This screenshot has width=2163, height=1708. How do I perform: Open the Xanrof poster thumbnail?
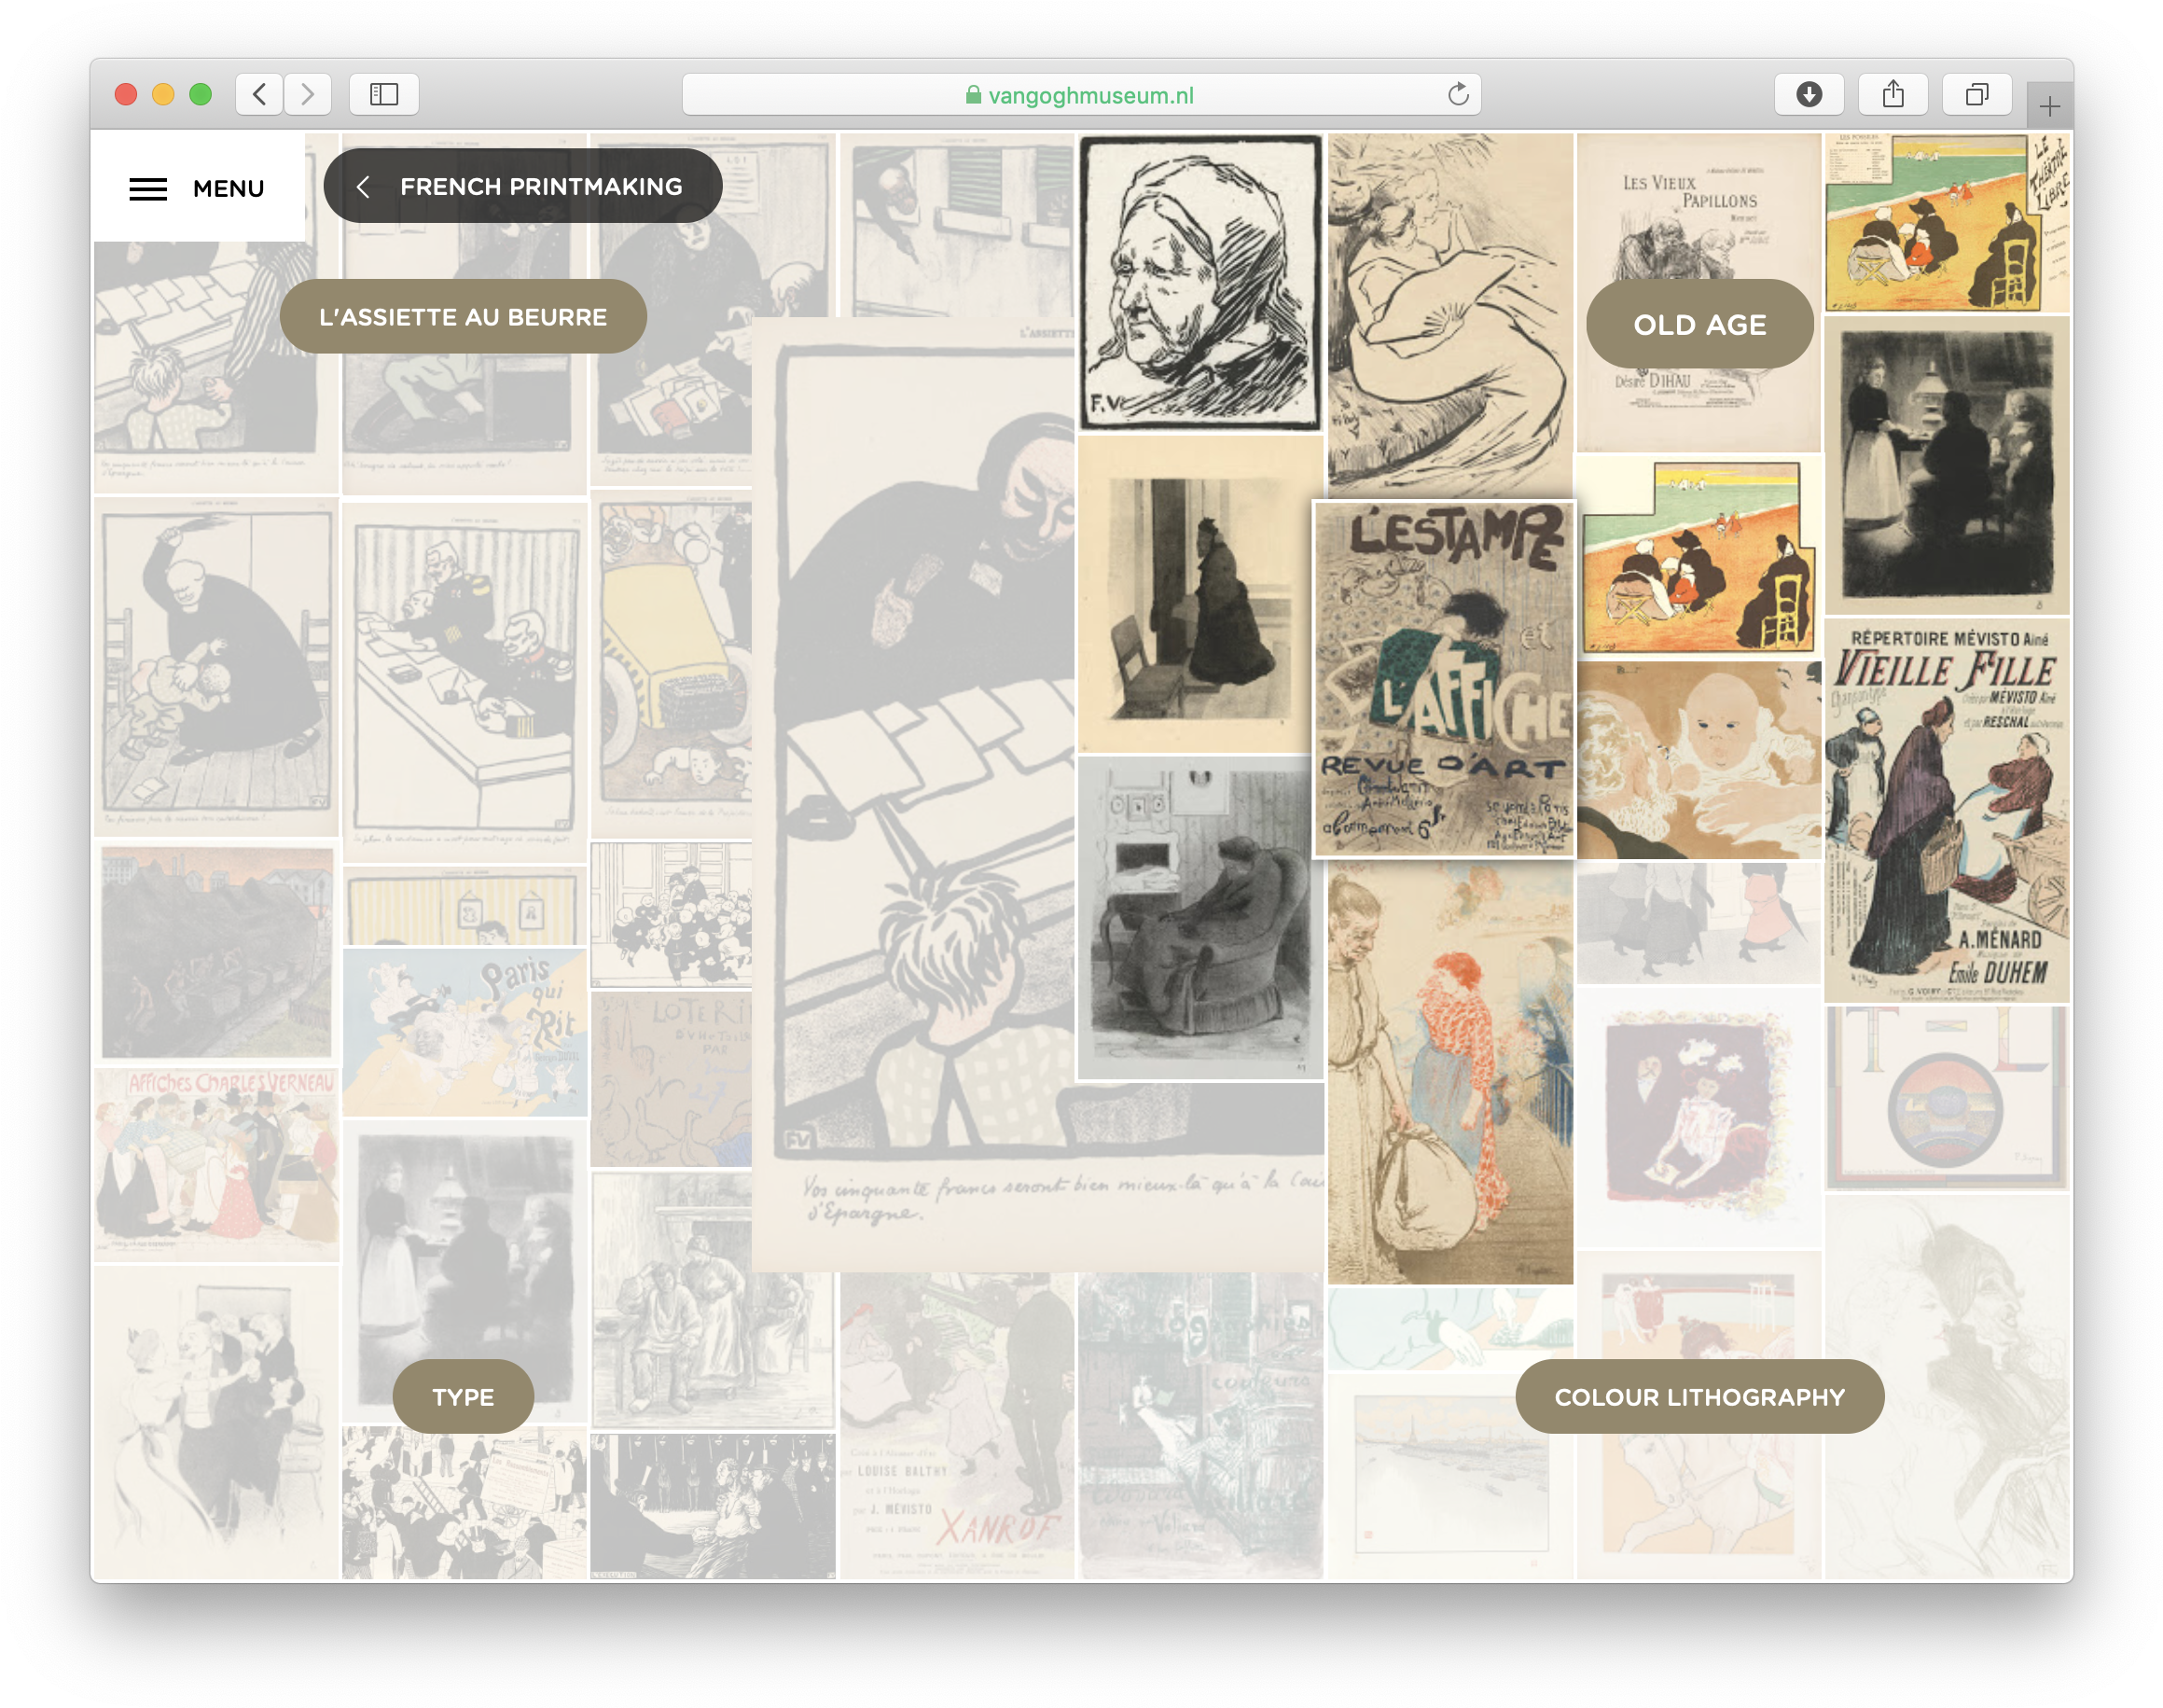[x=957, y=1427]
